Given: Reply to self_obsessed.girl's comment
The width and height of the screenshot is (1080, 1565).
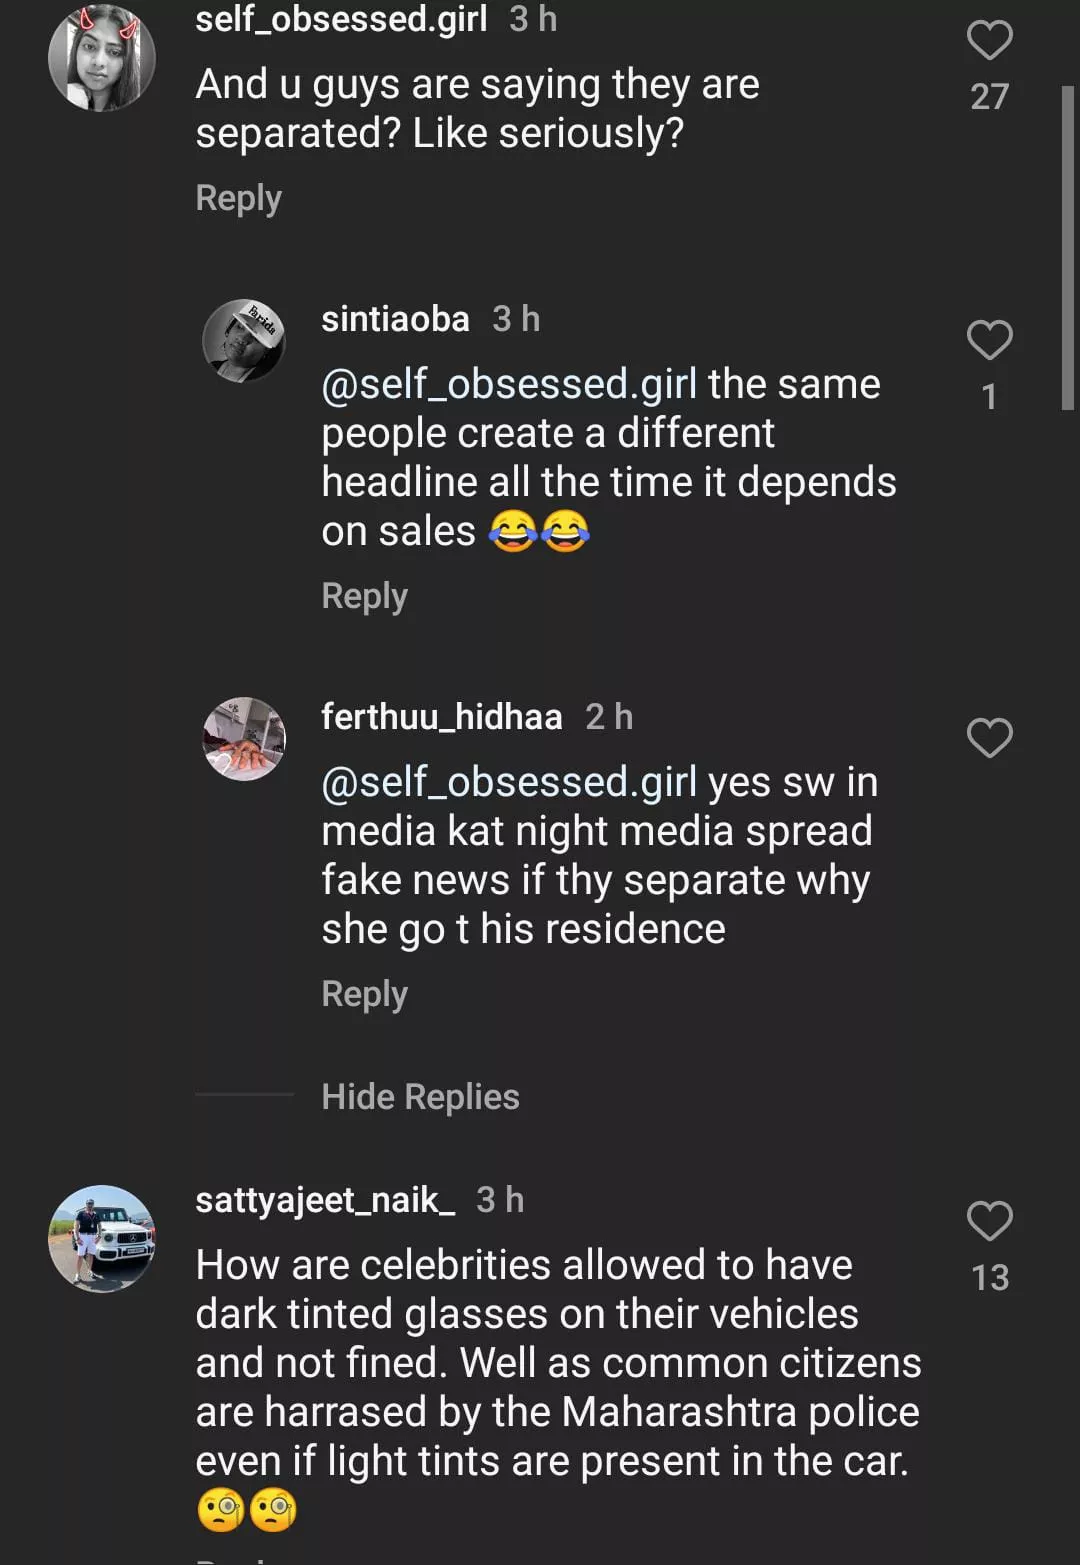Looking at the screenshot, I should 238,198.
